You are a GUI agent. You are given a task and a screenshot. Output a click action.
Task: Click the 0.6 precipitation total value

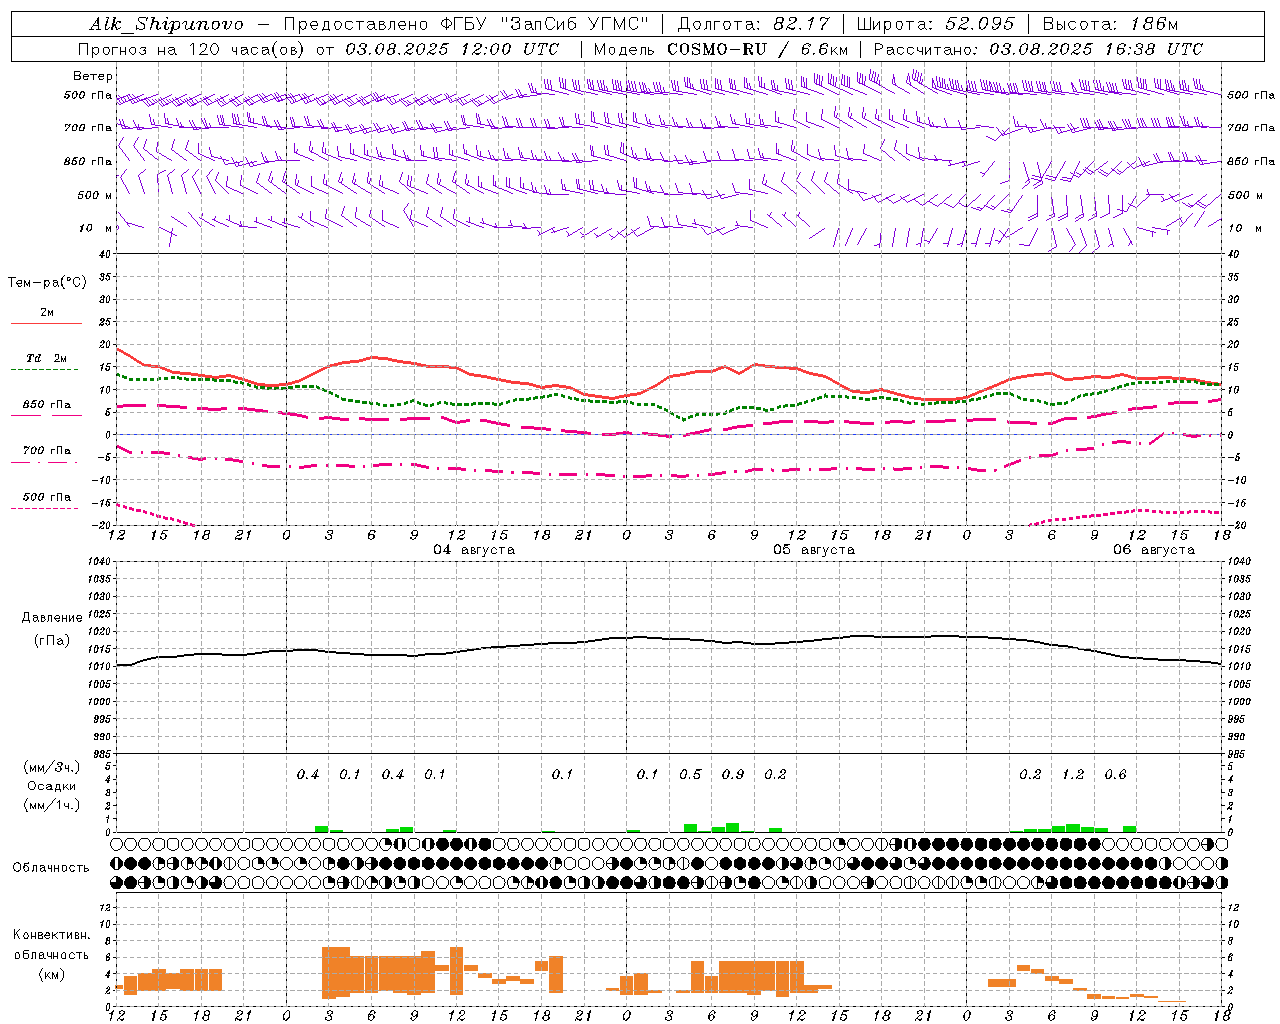coord(1115,775)
